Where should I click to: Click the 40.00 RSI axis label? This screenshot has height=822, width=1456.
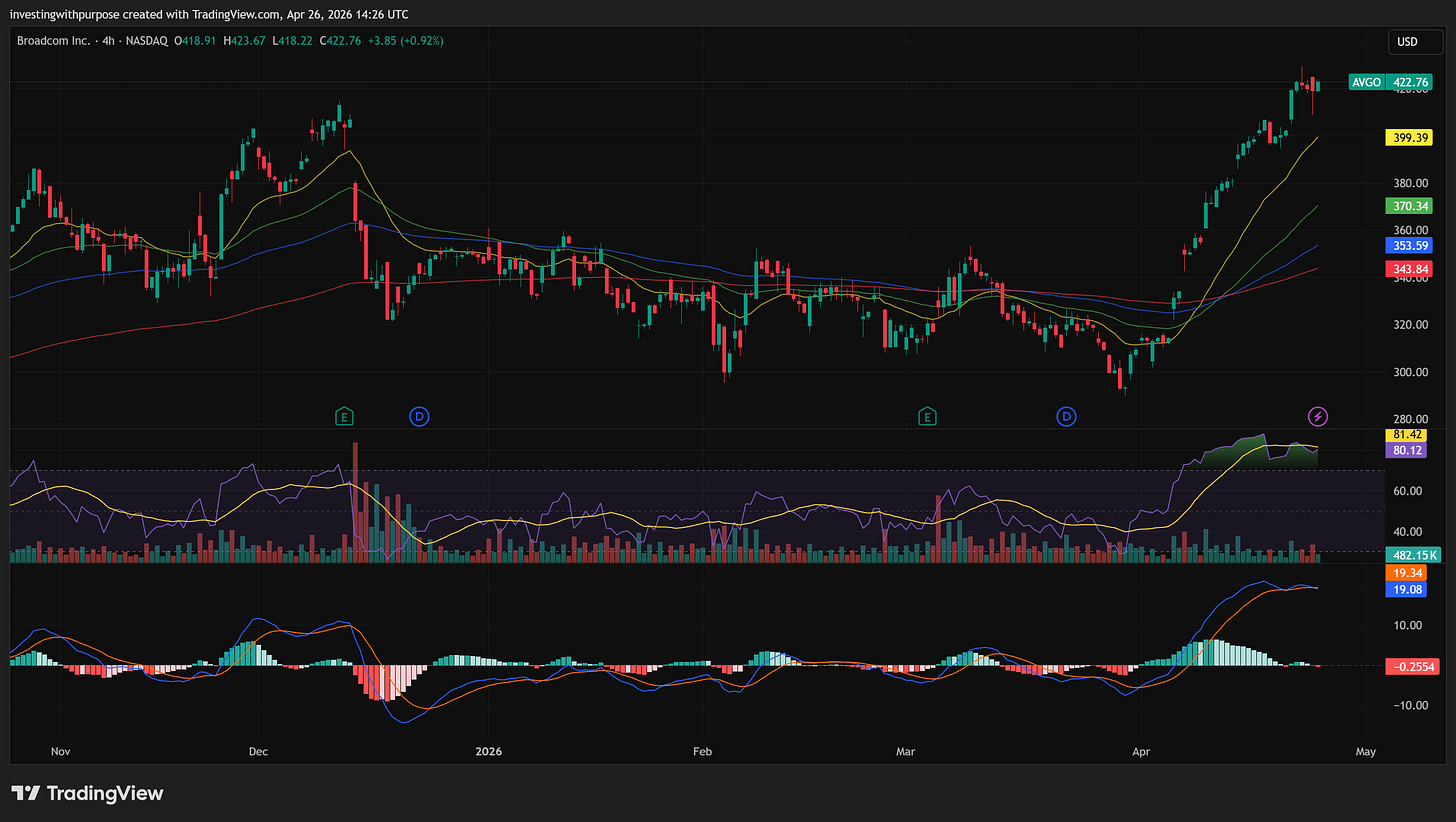pos(1406,532)
